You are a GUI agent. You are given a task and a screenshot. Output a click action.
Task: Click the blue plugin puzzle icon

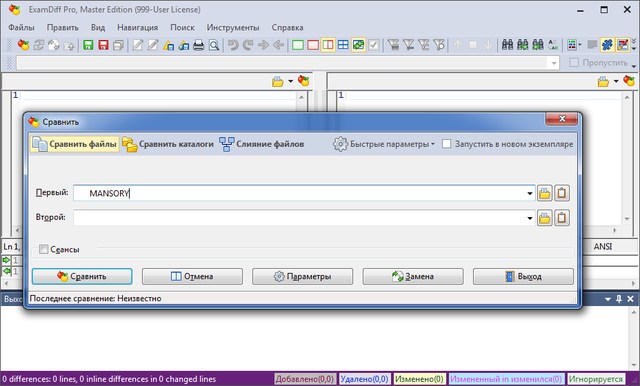point(607,44)
